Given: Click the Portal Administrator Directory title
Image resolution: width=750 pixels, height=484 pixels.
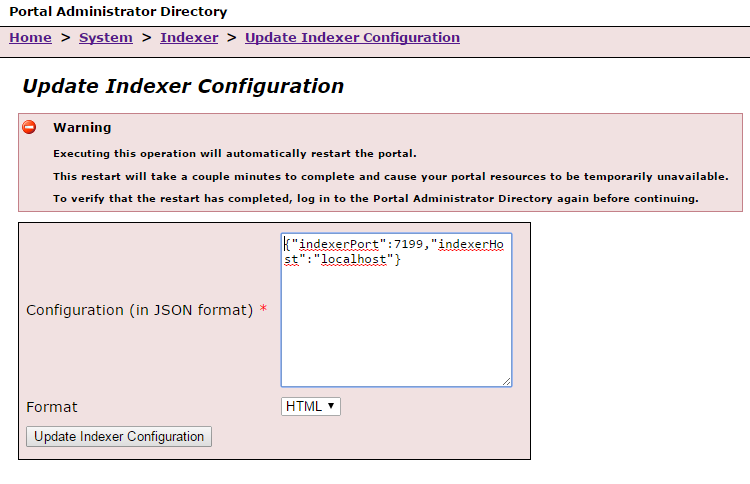Looking at the screenshot, I should pyautogui.click(x=118, y=11).
